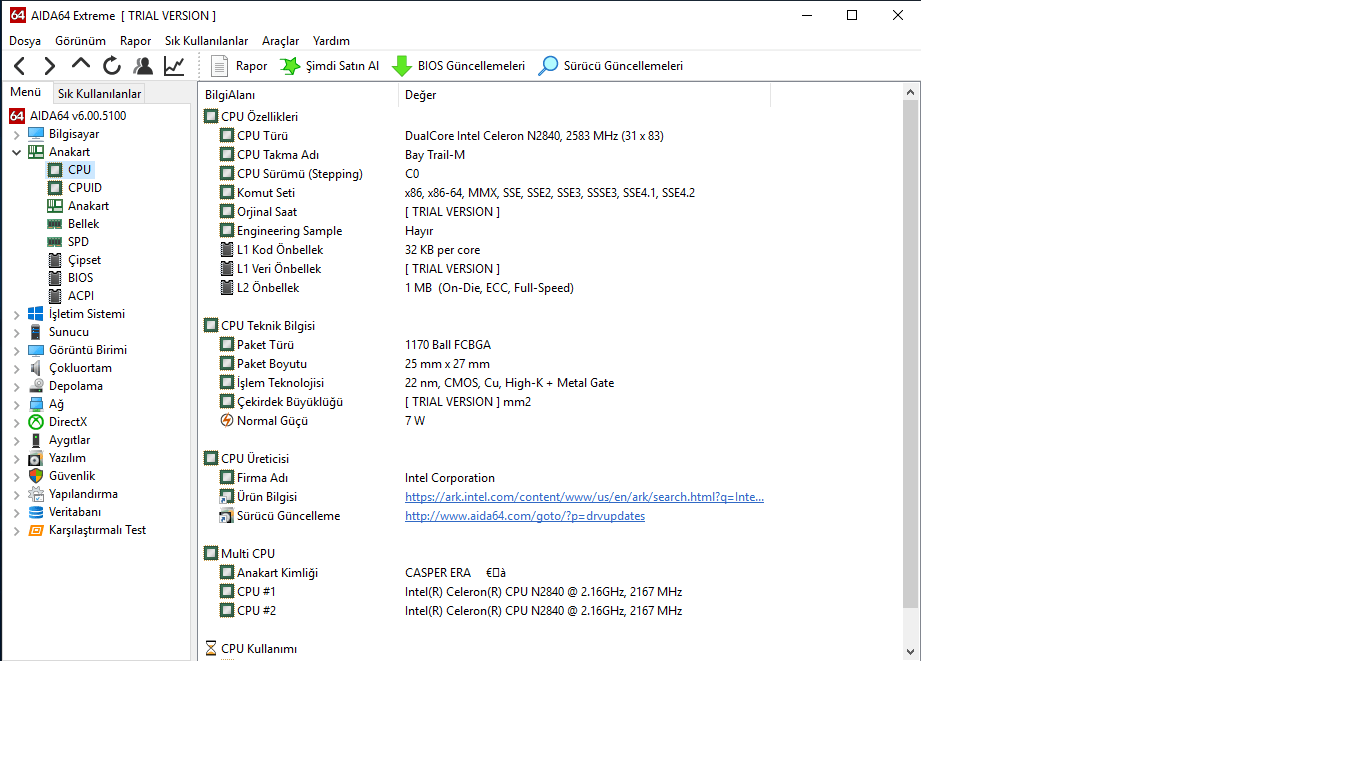Select the Yapılandırma tree item
The image size is (1366, 768).
click(83, 494)
